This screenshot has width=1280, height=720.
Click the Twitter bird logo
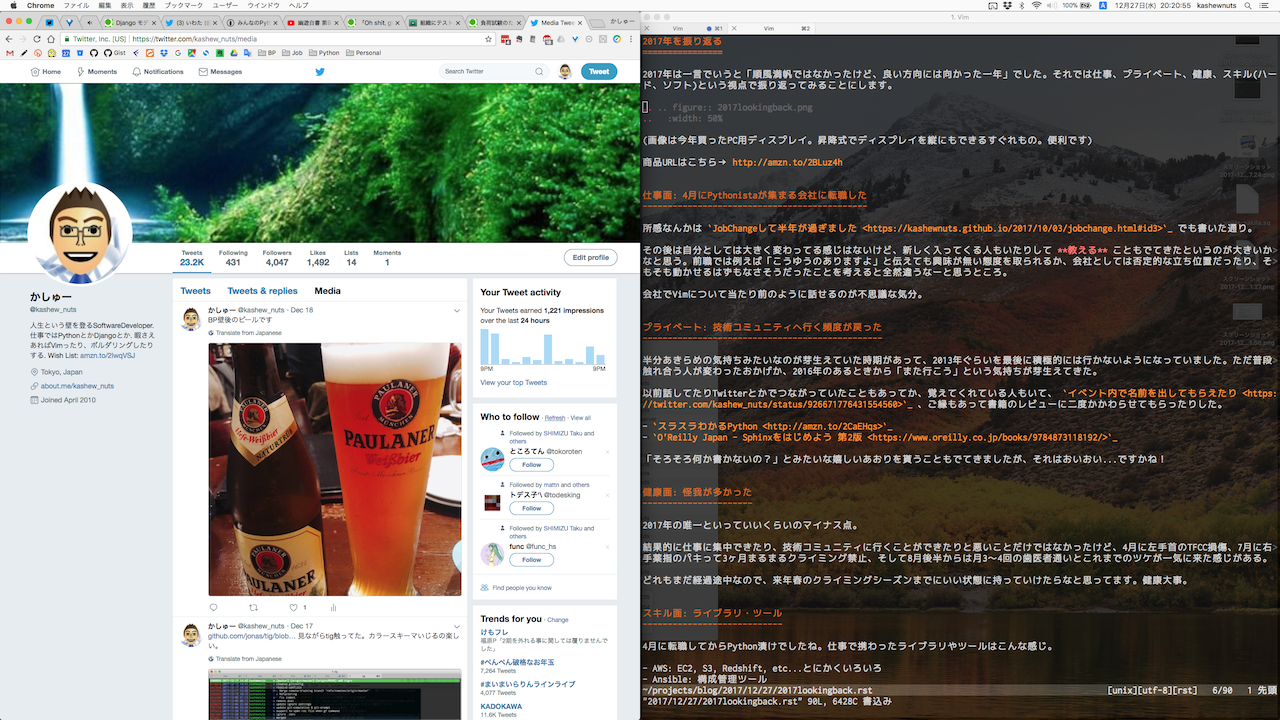pyautogui.click(x=320, y=72)
